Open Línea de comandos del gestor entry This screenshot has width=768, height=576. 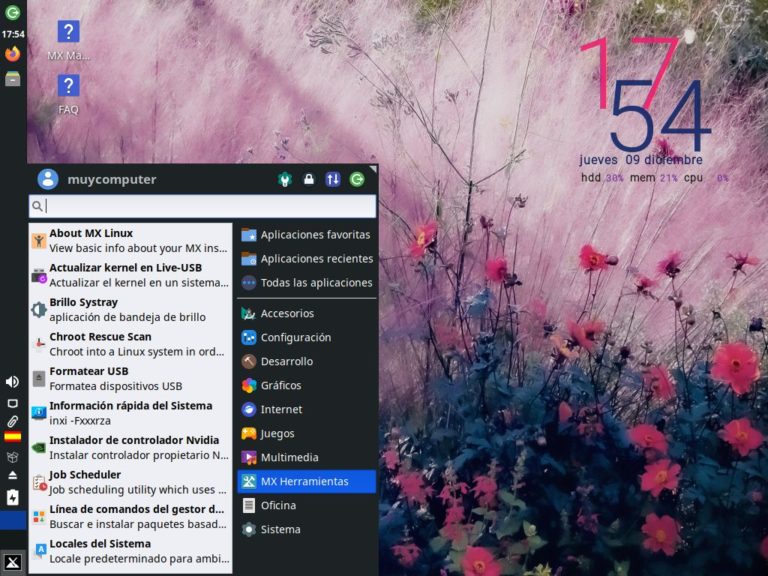click(x=130, y=516)
